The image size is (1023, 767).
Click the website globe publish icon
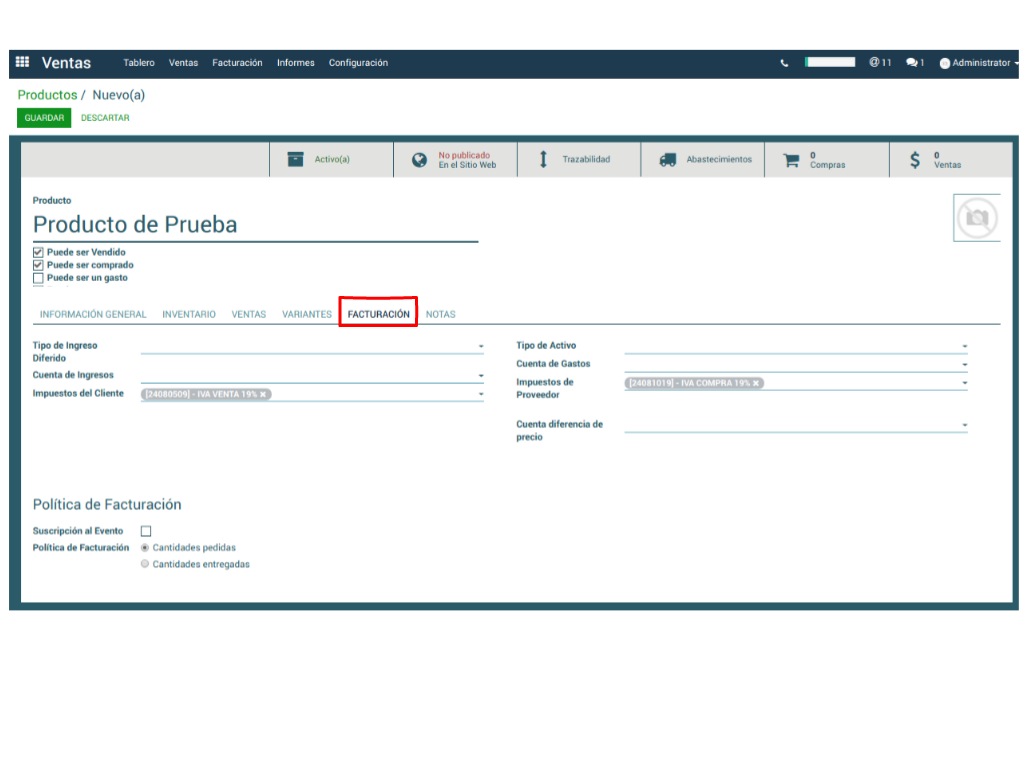coord(420,160)
